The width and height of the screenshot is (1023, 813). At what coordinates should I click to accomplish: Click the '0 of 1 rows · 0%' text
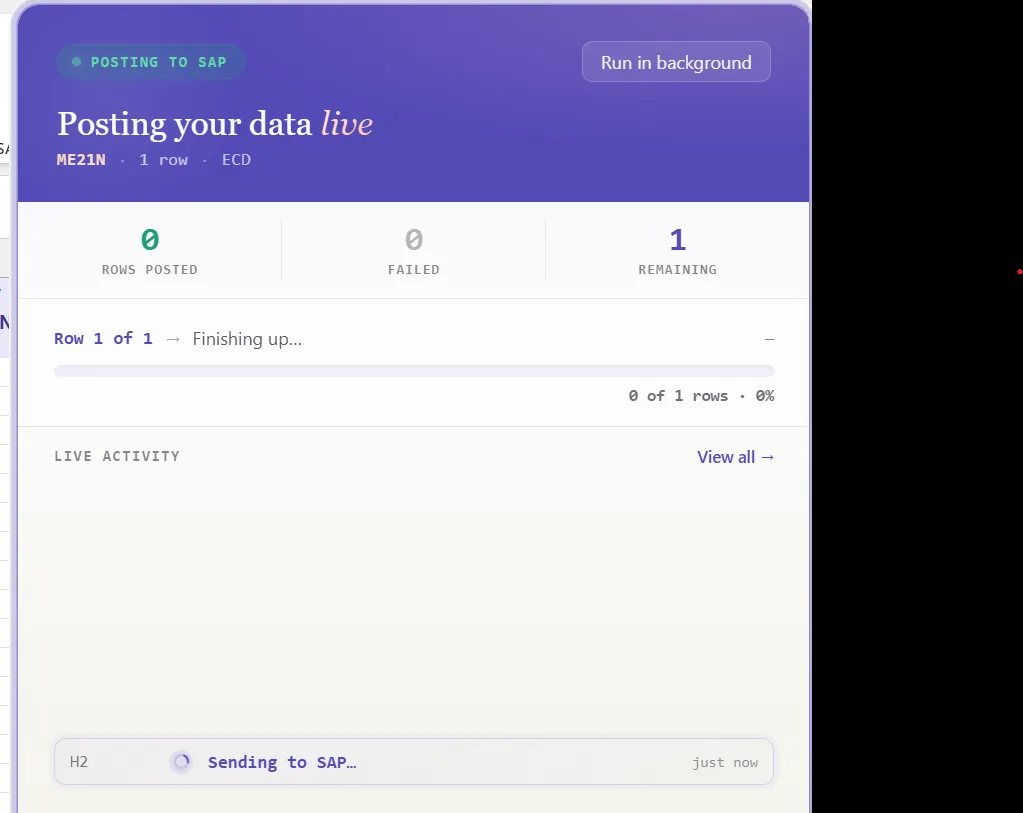[701, 396]
